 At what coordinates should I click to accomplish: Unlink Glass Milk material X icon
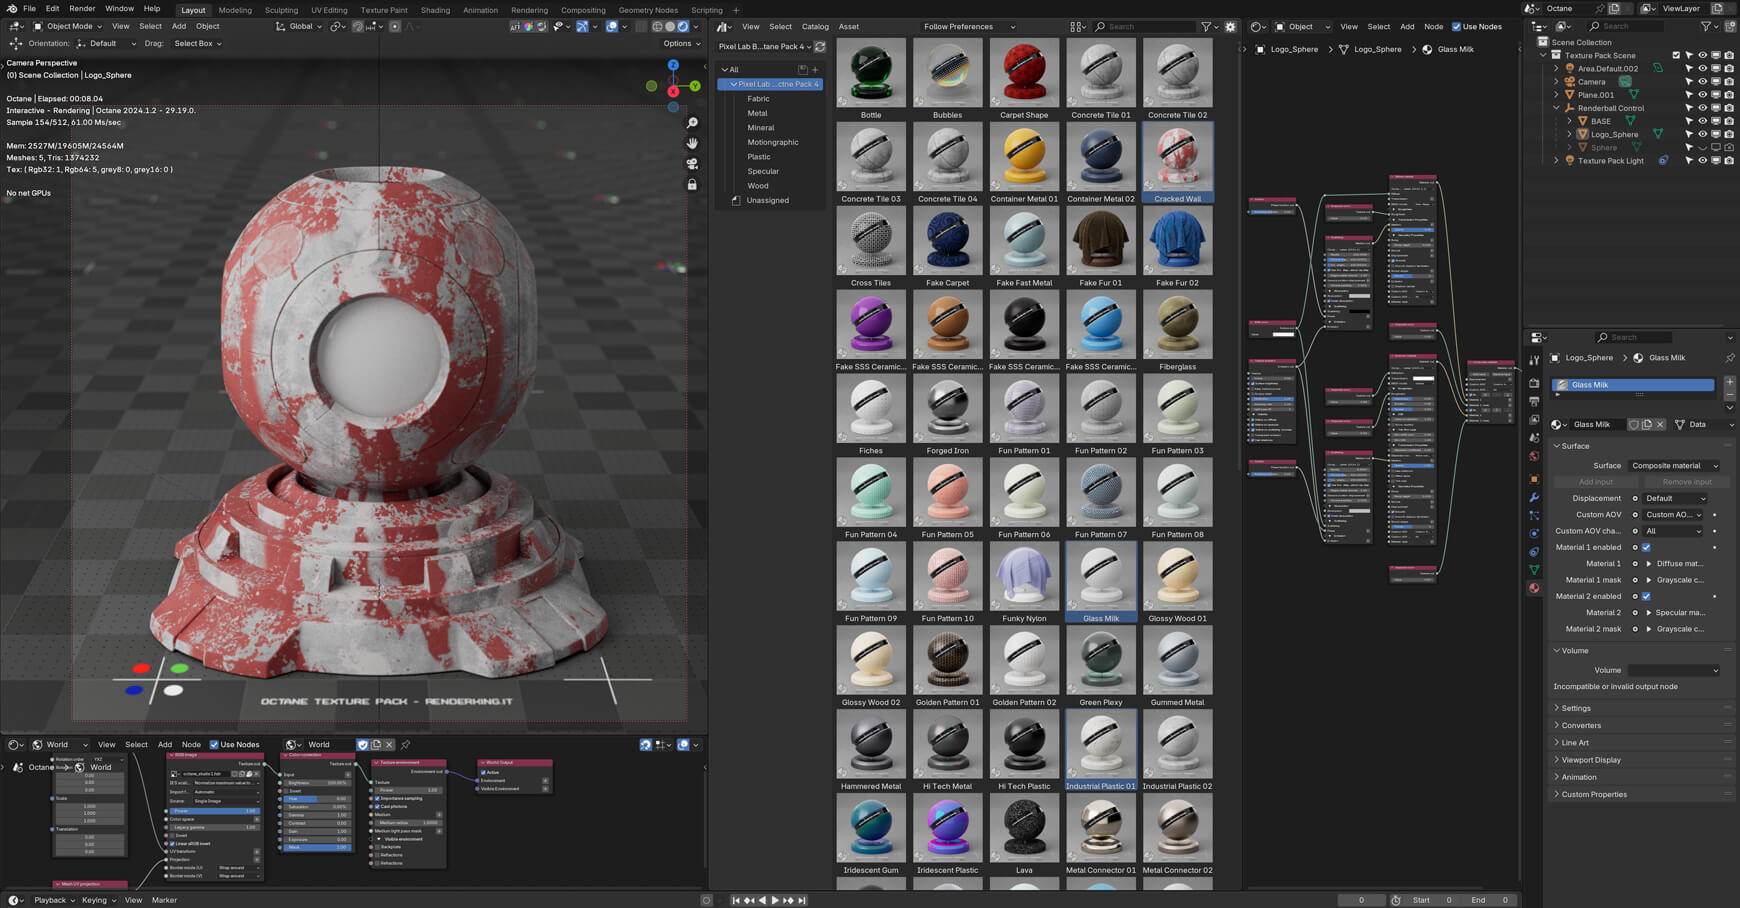[x=1660, y=424]
